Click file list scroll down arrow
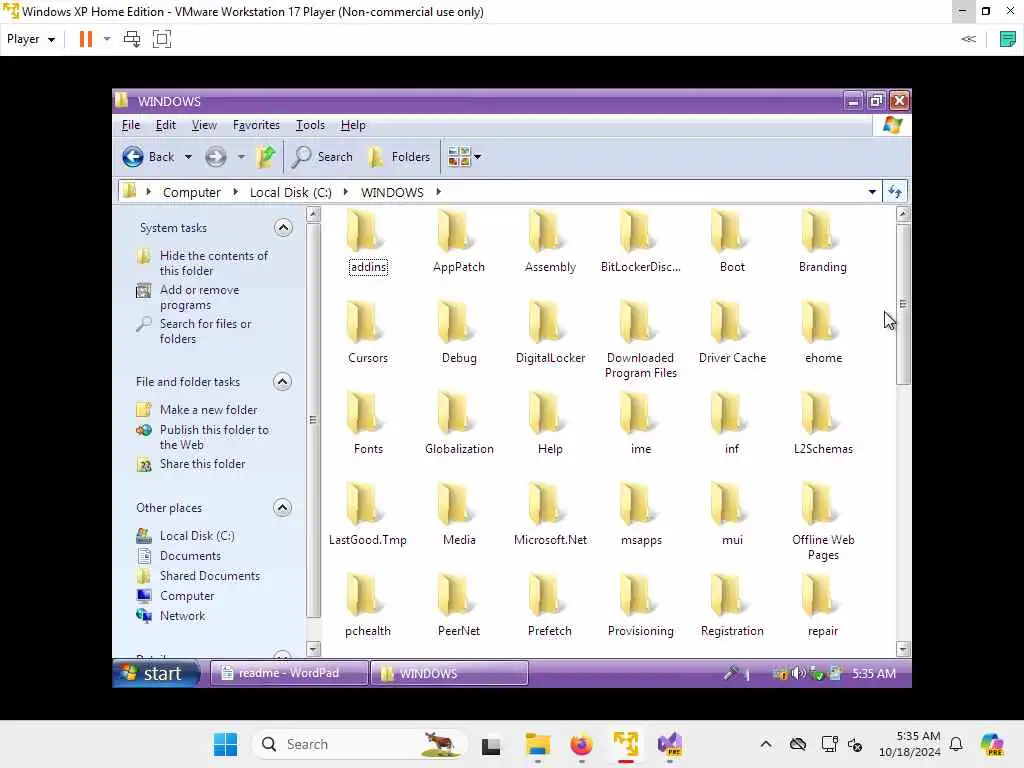This screenshot has width=1024, height=768. tap(903, 649)
